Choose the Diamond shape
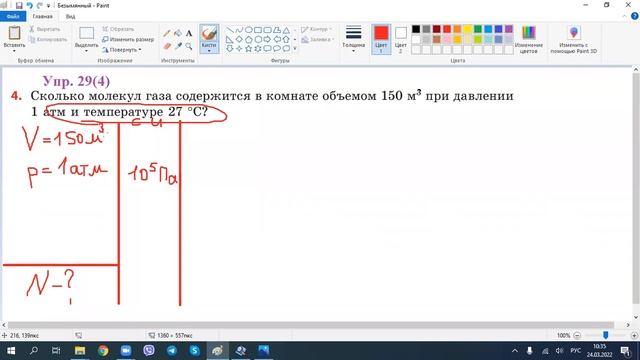This screenshot has width=640, height=360. tap(239, 40)
